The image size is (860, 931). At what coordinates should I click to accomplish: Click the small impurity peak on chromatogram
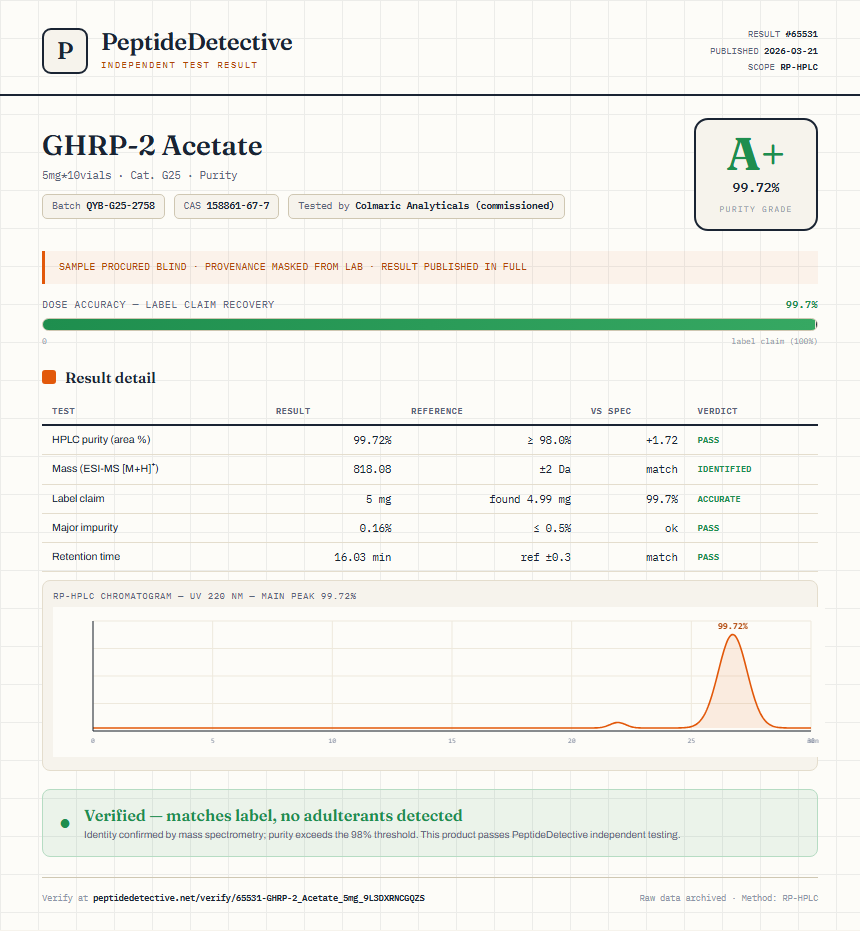[618, 724]
